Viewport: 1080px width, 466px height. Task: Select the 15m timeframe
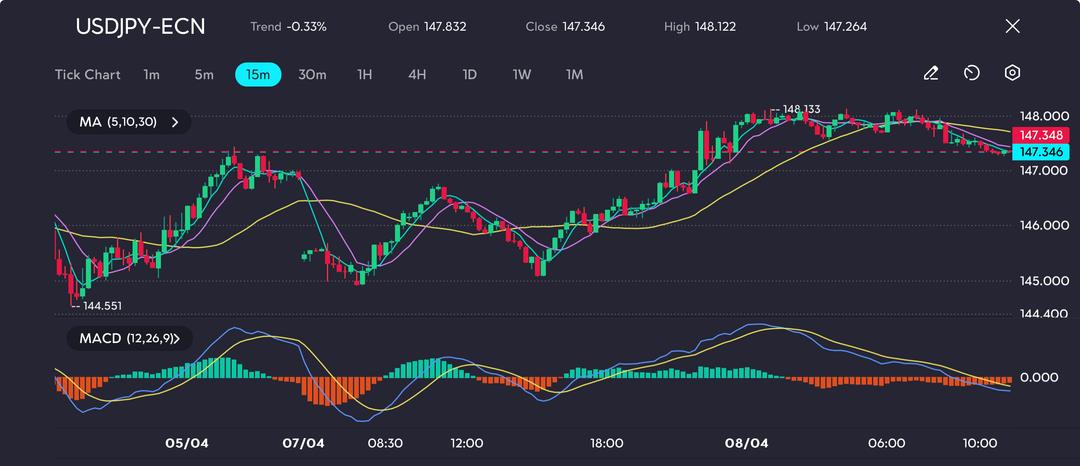258,74
